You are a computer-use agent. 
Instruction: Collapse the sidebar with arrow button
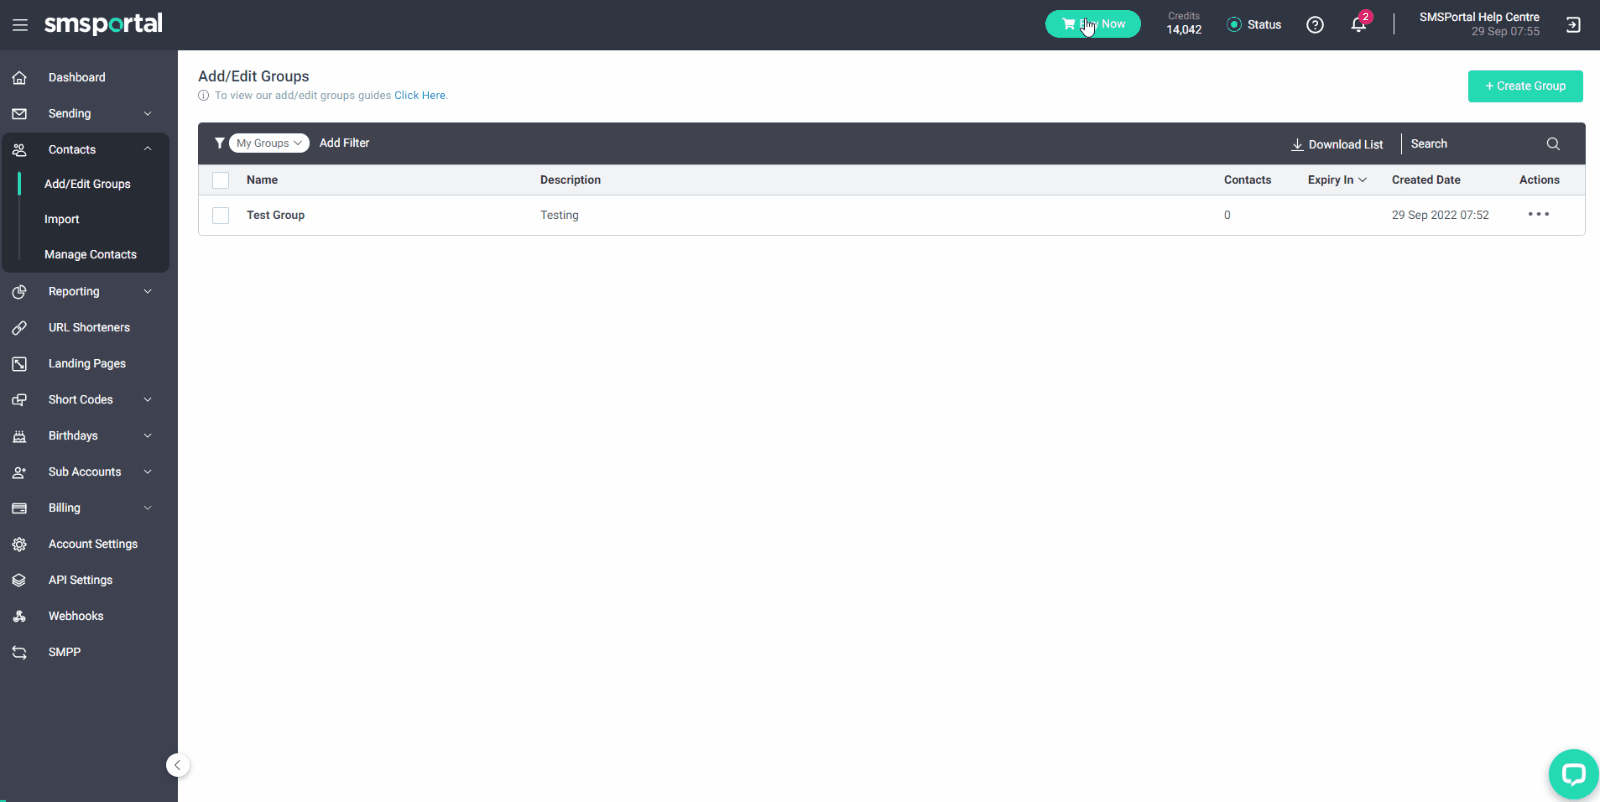click(177, 765)
